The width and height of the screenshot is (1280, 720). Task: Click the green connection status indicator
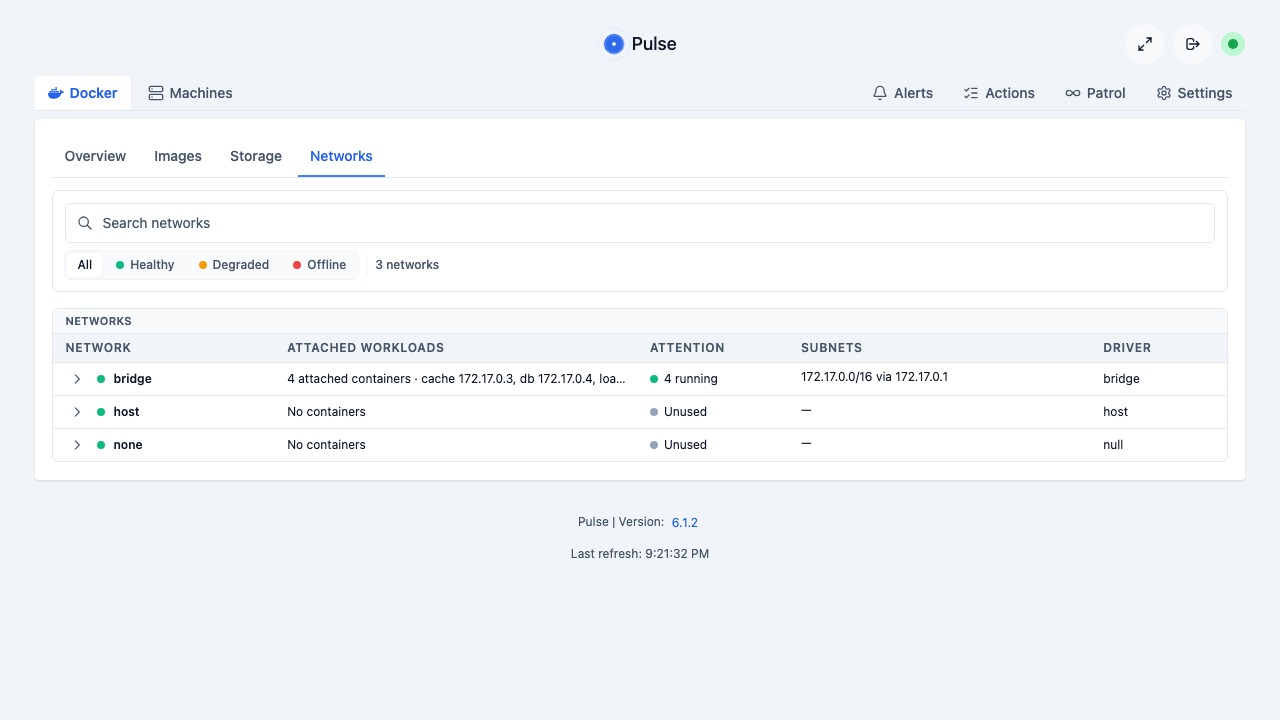1233,44
